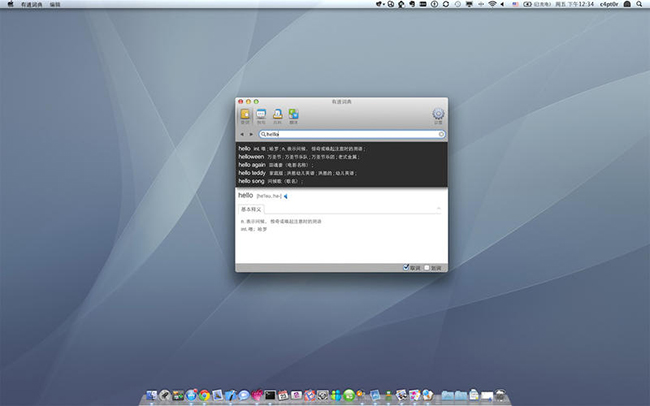Open the volume control in menu bar
Viewport: 650px width, 406px height.
click(502, 4)
